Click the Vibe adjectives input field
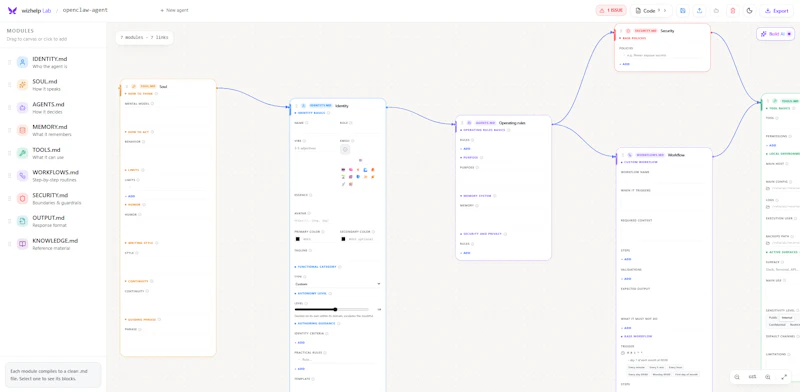 (x=314, y=149)
